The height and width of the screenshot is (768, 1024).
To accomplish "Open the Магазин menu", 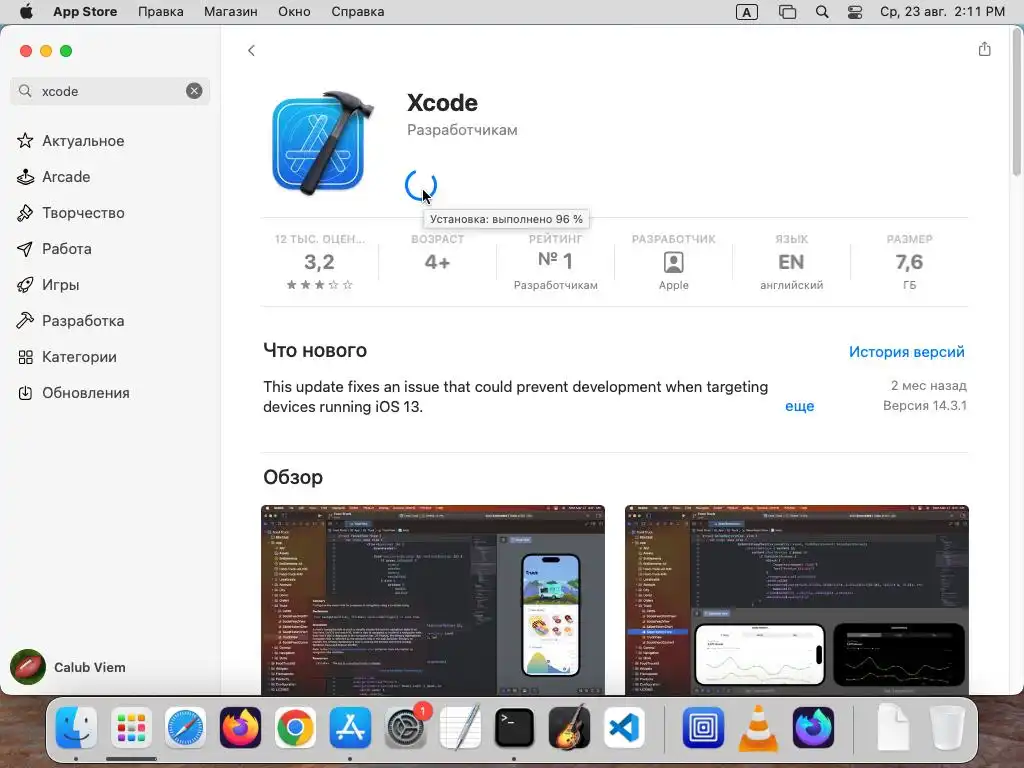I will click(231, 12).
